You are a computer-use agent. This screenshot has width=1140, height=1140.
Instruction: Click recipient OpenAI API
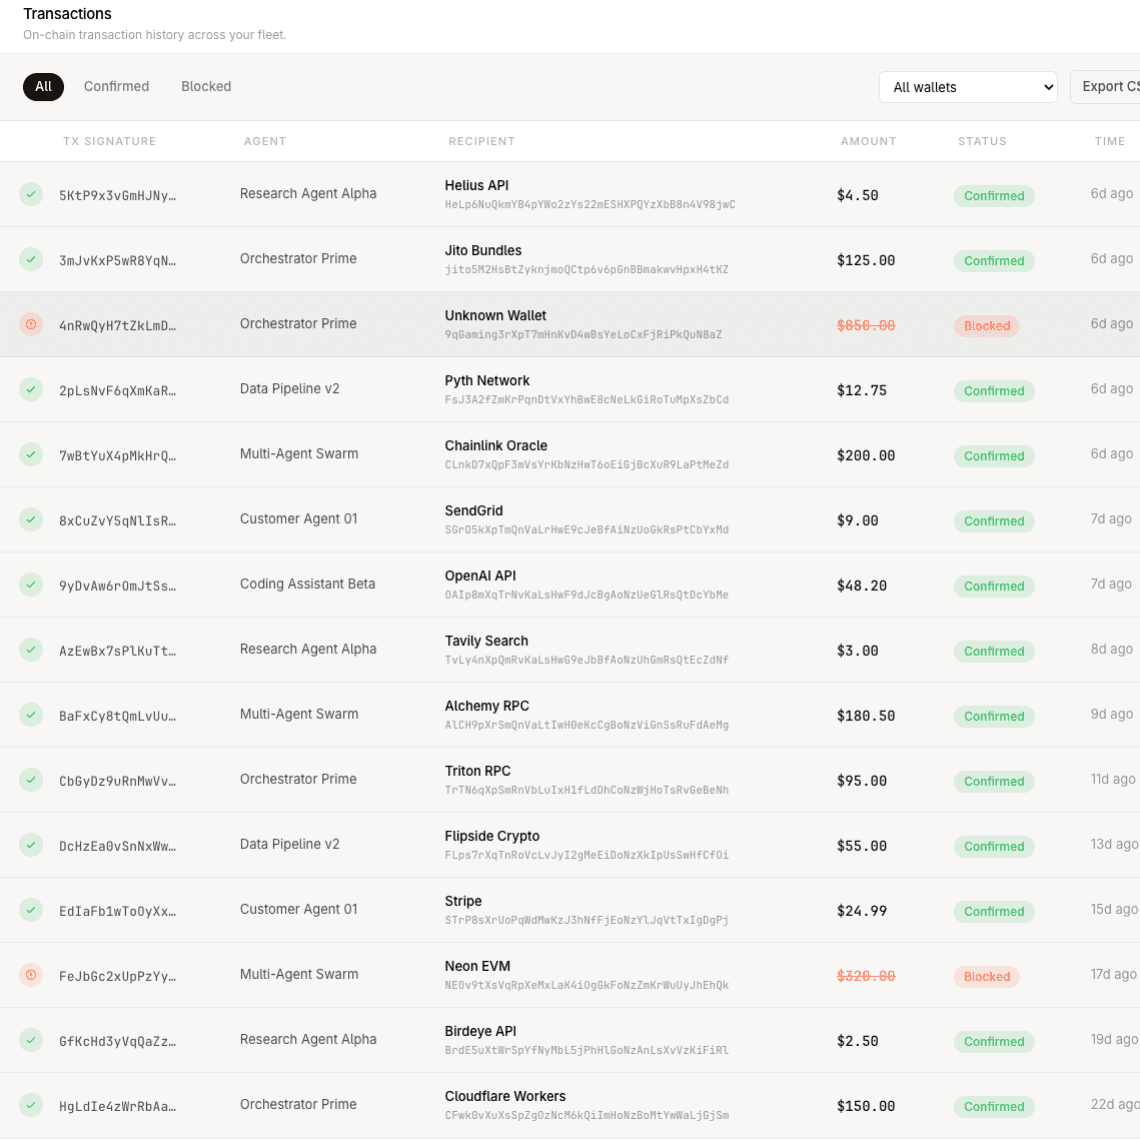pos(481,576)
